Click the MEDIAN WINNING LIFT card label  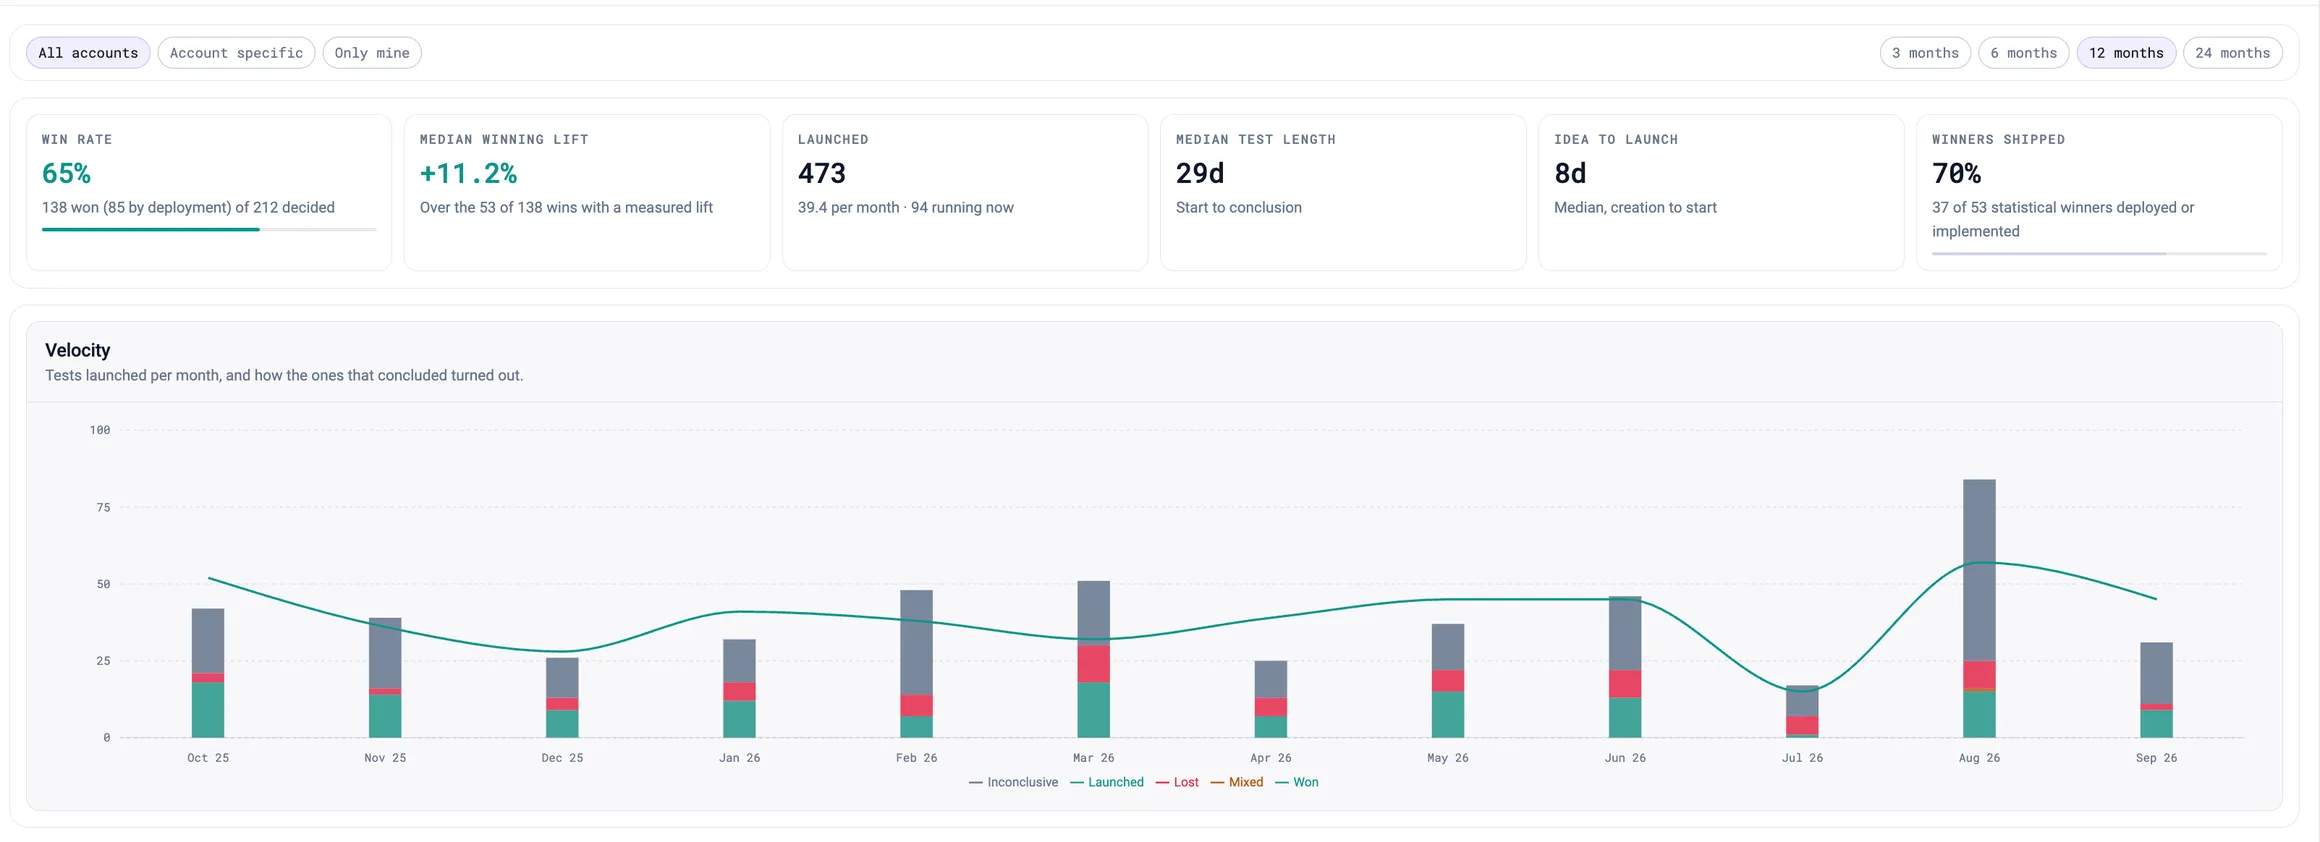[x=504, y=140]
